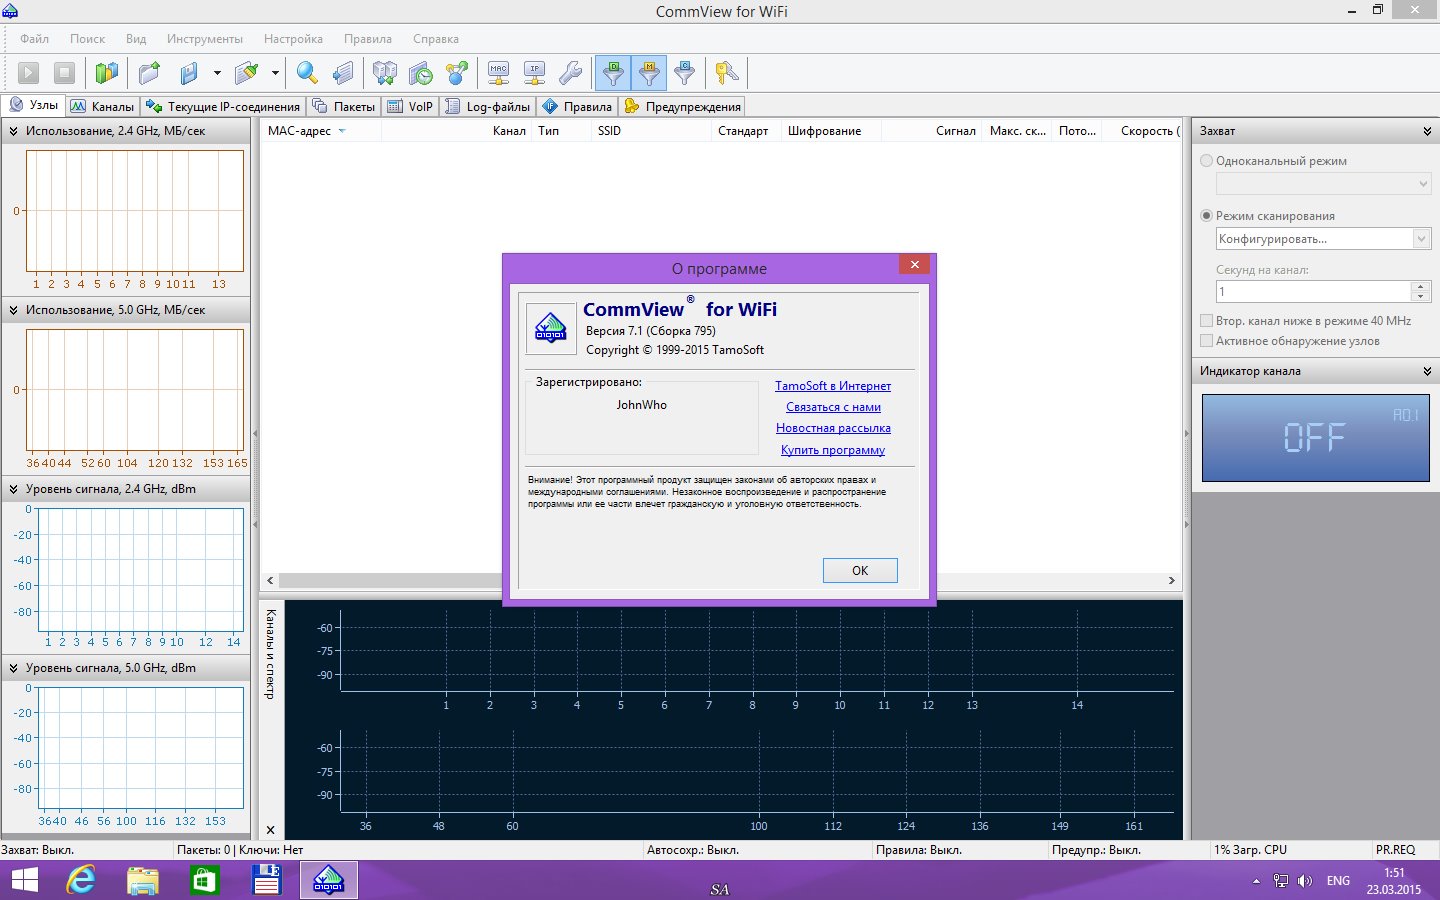Click the Связаться с нами link
Image resolution: width=1440 pixels, height=900 pixels.
click(833, 407)
